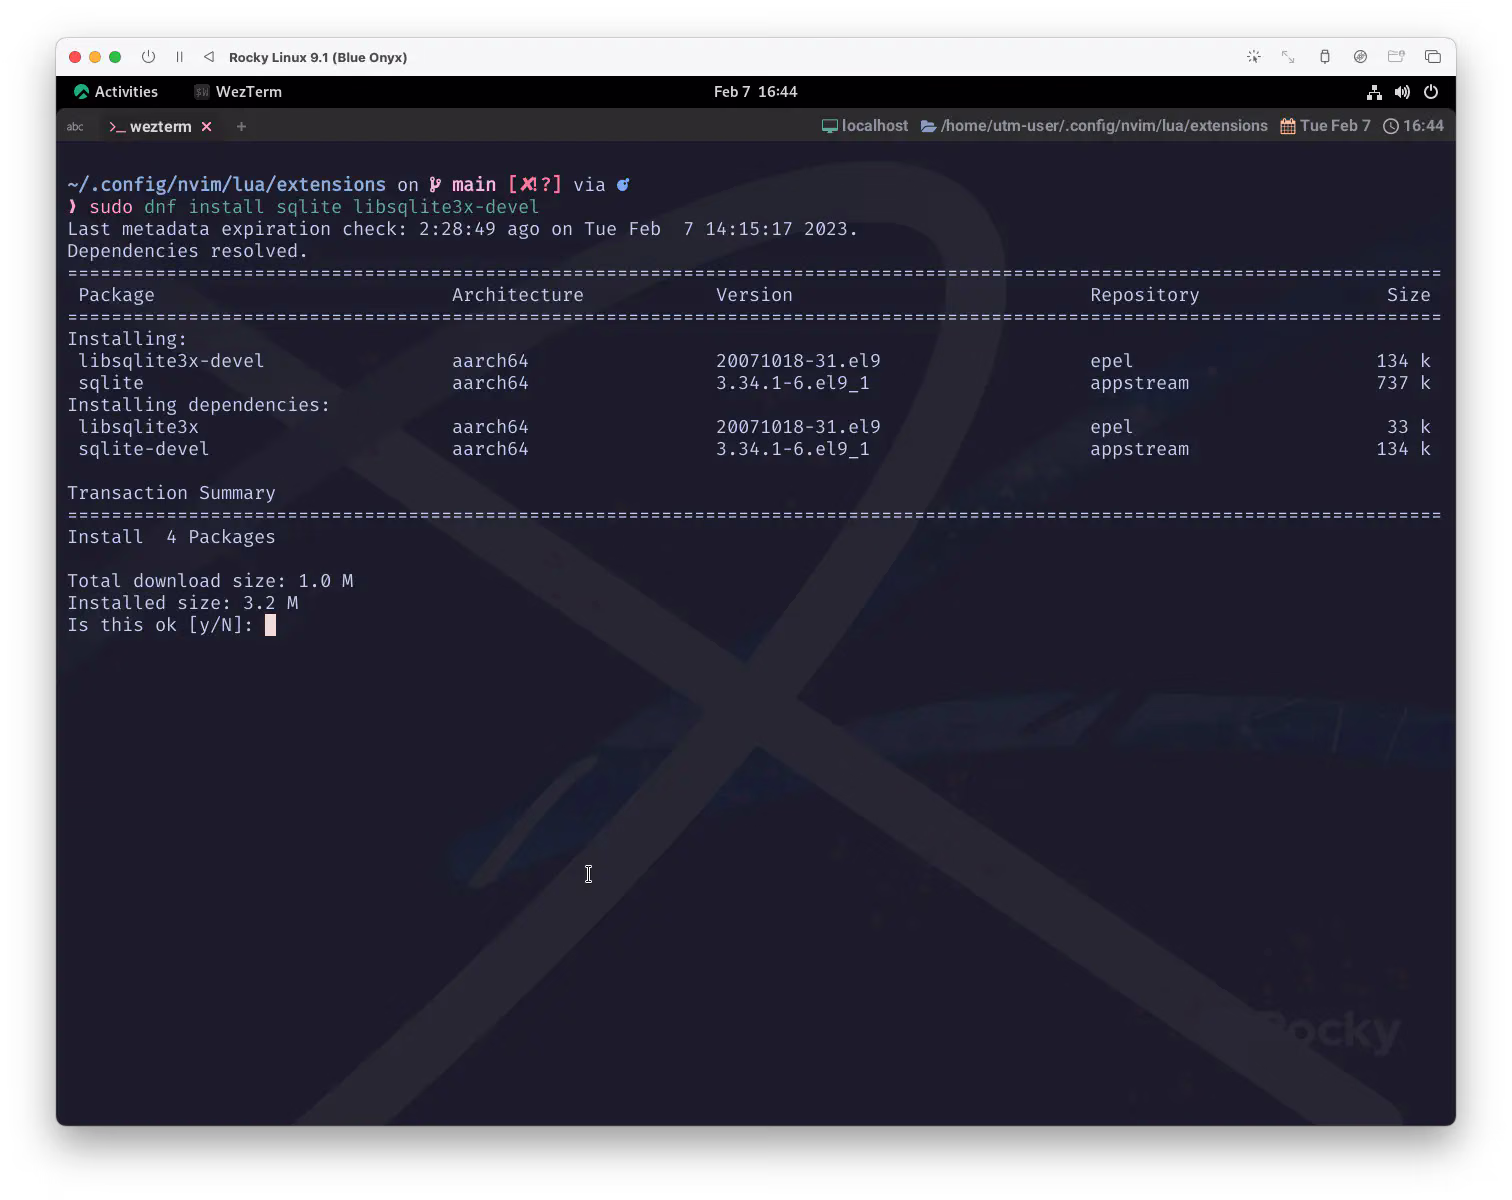Image resolution: width=1512 pixels, height=1200 pixels.
Task: Open the disc drive image icon in UTM toolbar
Action: (1360, 57)
